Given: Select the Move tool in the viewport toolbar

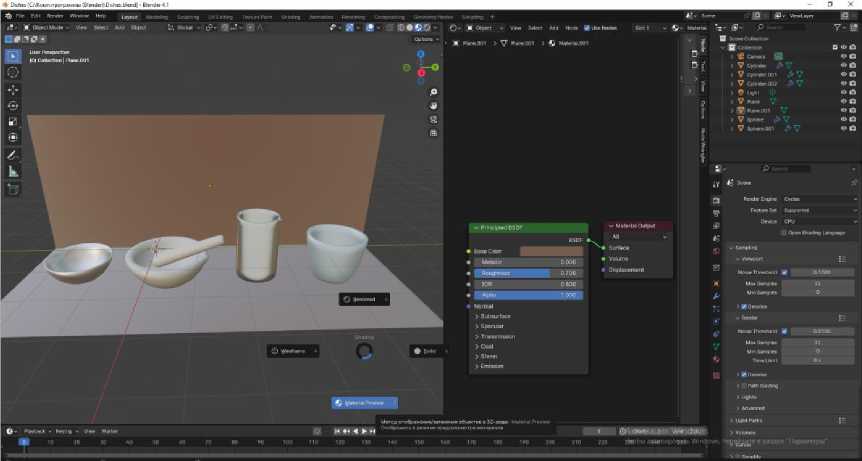Looking at the screenshot, I should click(x=13, y=89).
